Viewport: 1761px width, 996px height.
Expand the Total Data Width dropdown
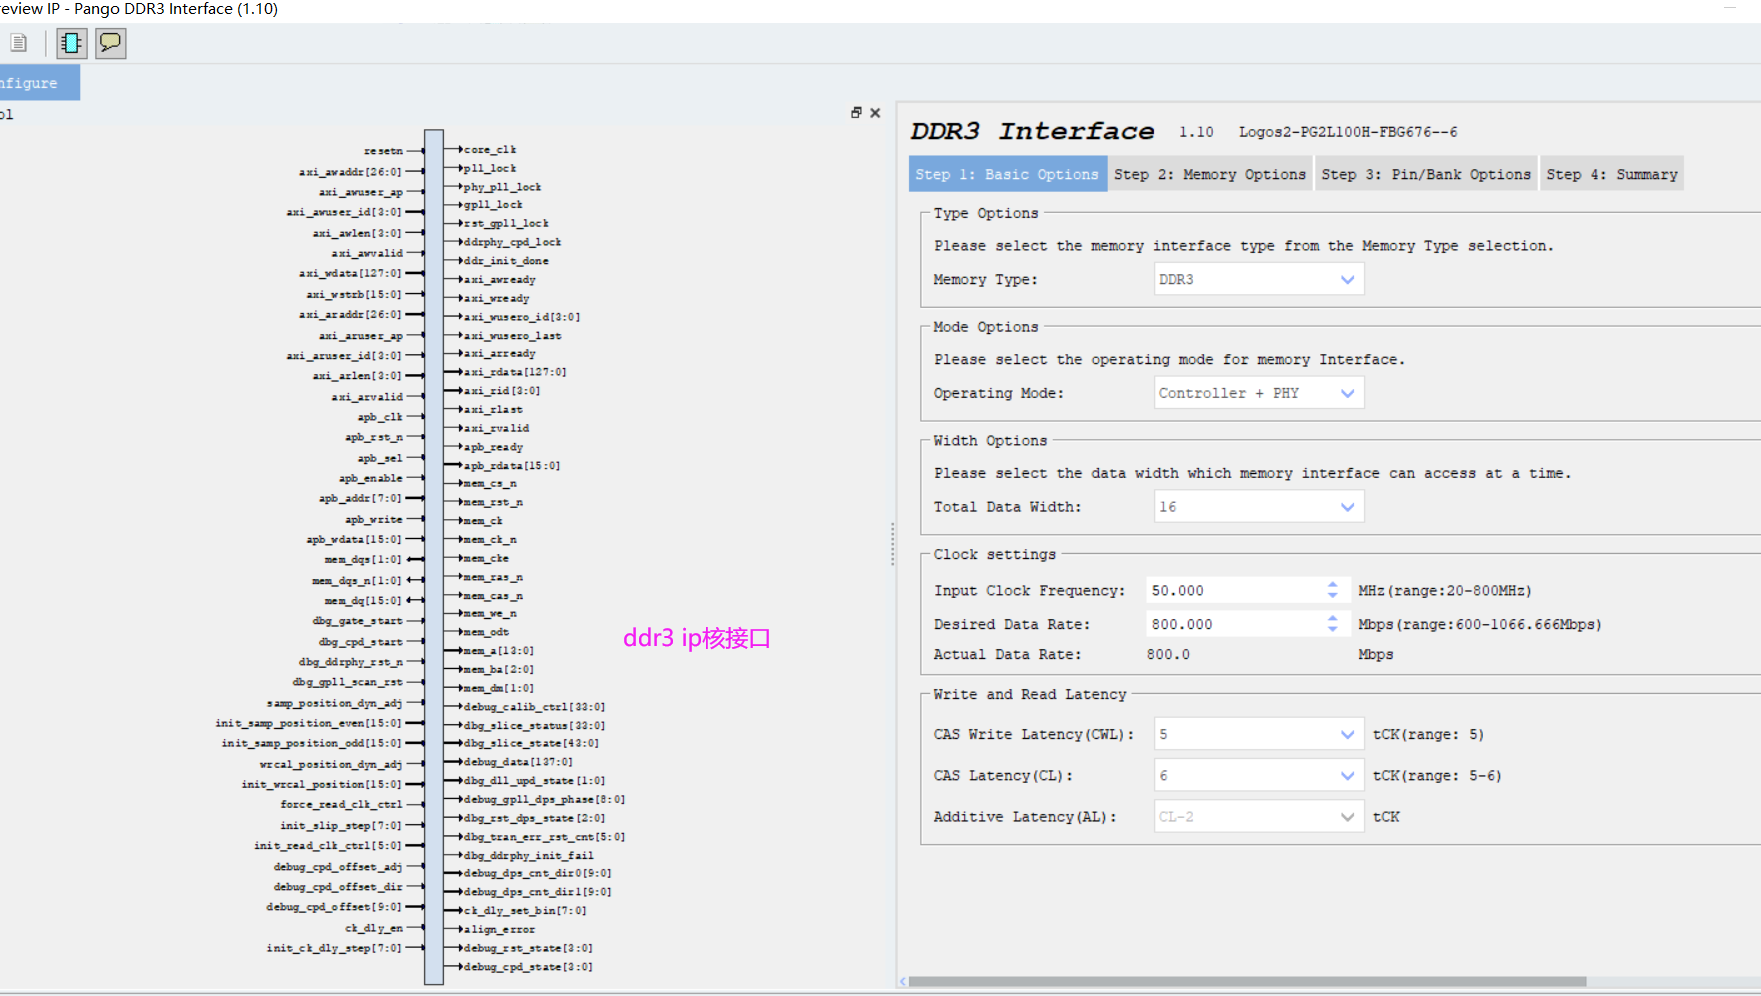click(1259, 507)
